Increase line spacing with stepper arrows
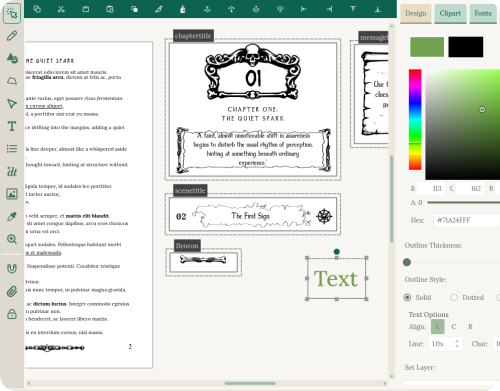The height and width of the screenshot is (391, 500). [x=457, y=341]
